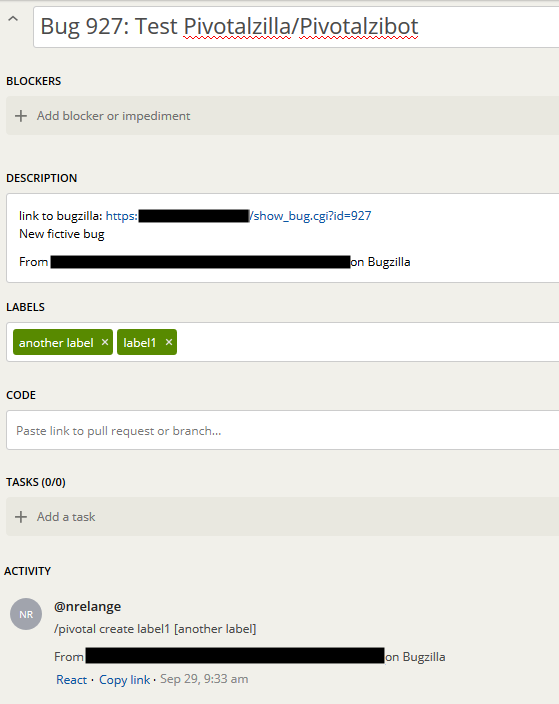Collapse the story with the chevron icon

[x=13, y=19]
